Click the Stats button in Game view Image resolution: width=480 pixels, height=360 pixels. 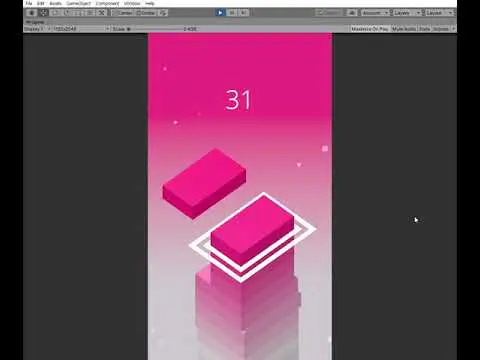coord(424,29)
